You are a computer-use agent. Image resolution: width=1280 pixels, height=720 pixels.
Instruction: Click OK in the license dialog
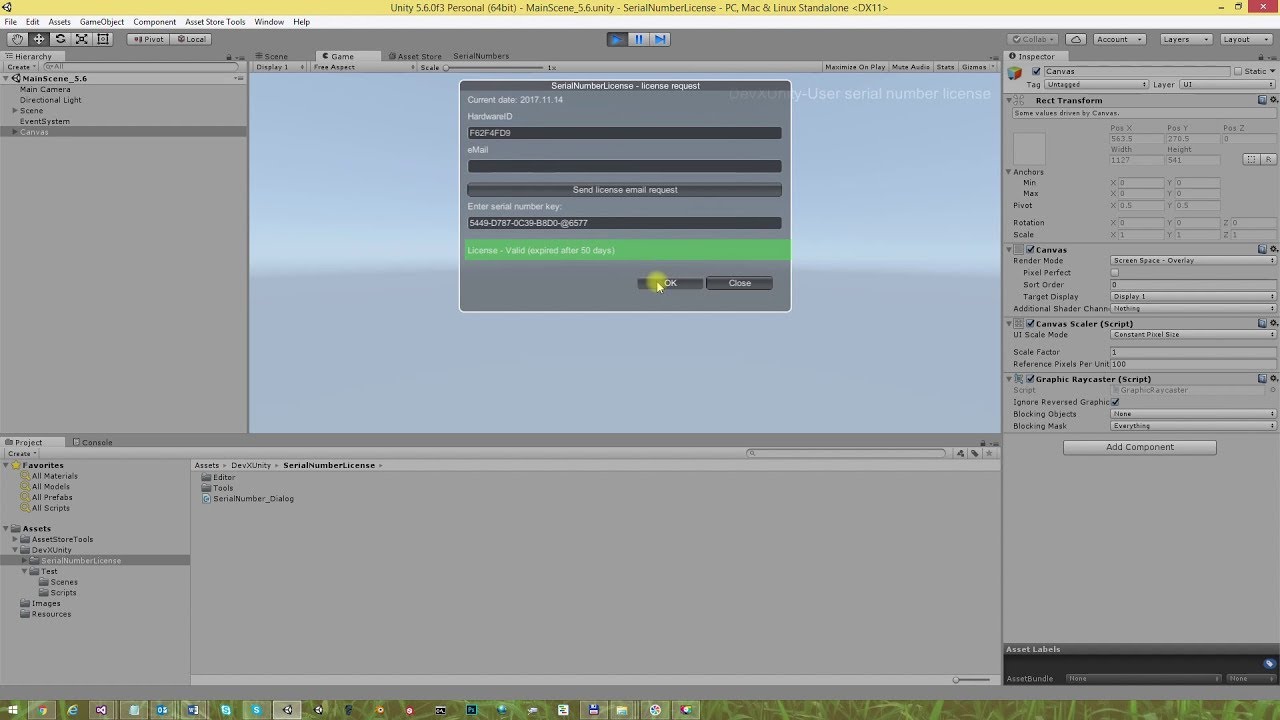coord(669,283)
